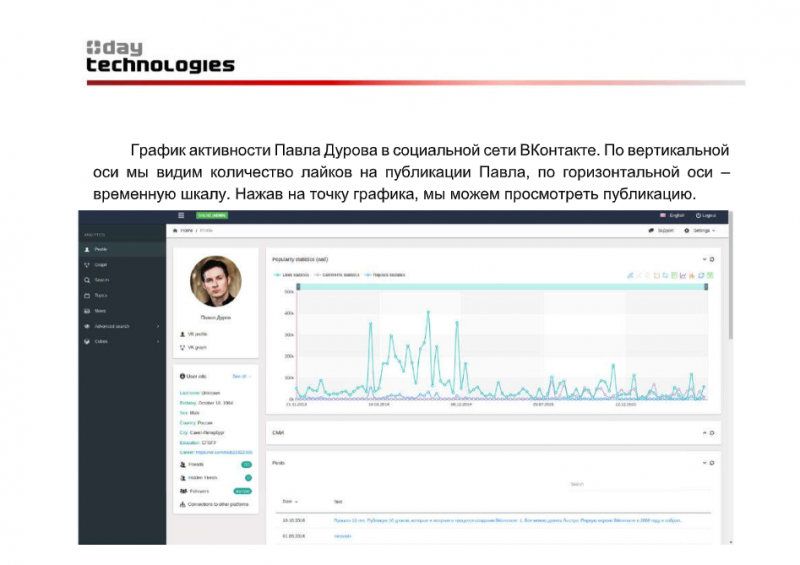Image resolution: width=800 pixels, height=565 pixels.
Task: Click the Support chat icon
Action: (x=651, y=230)
